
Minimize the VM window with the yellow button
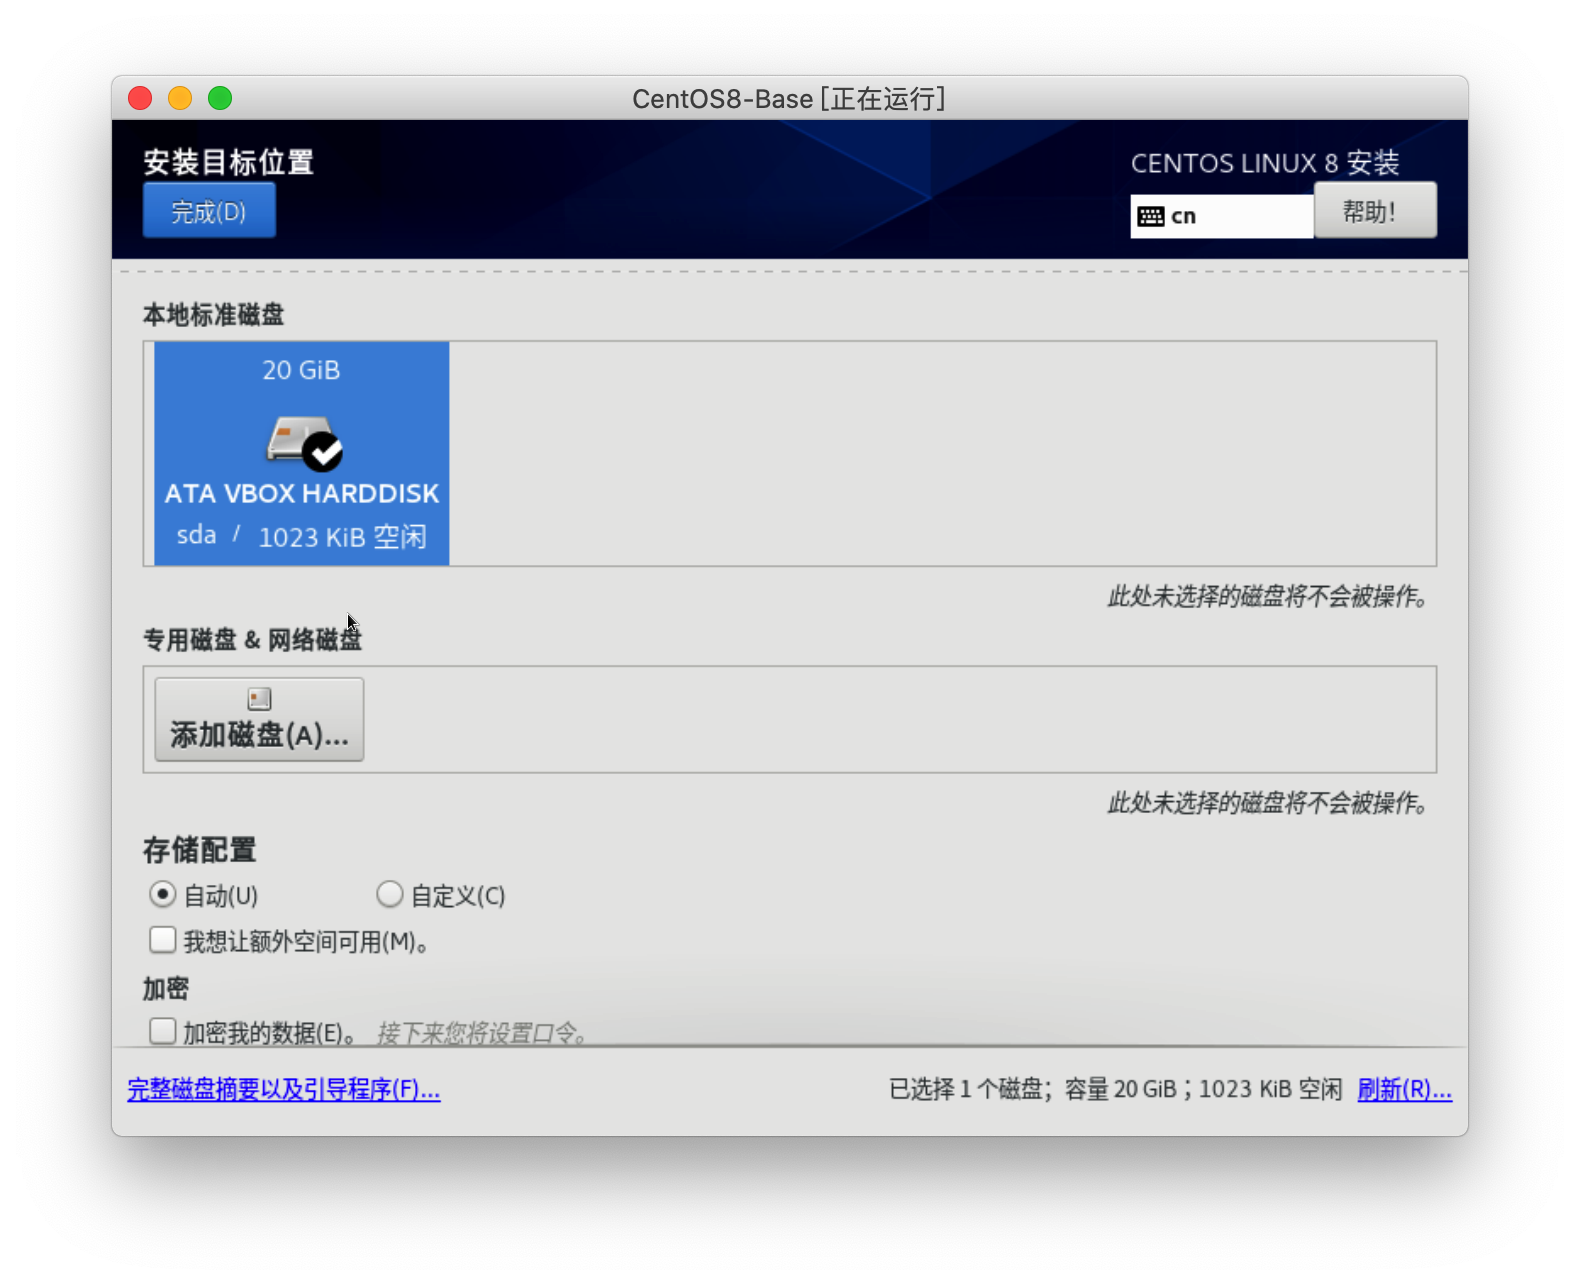180,98
